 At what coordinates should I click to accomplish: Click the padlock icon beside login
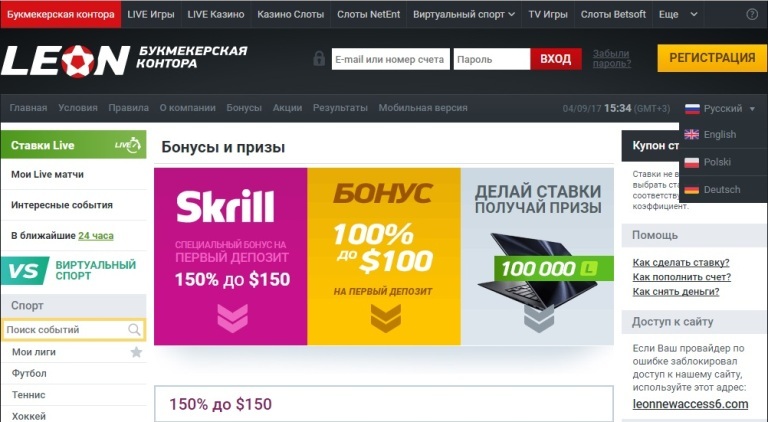click(x=319, y=58)
